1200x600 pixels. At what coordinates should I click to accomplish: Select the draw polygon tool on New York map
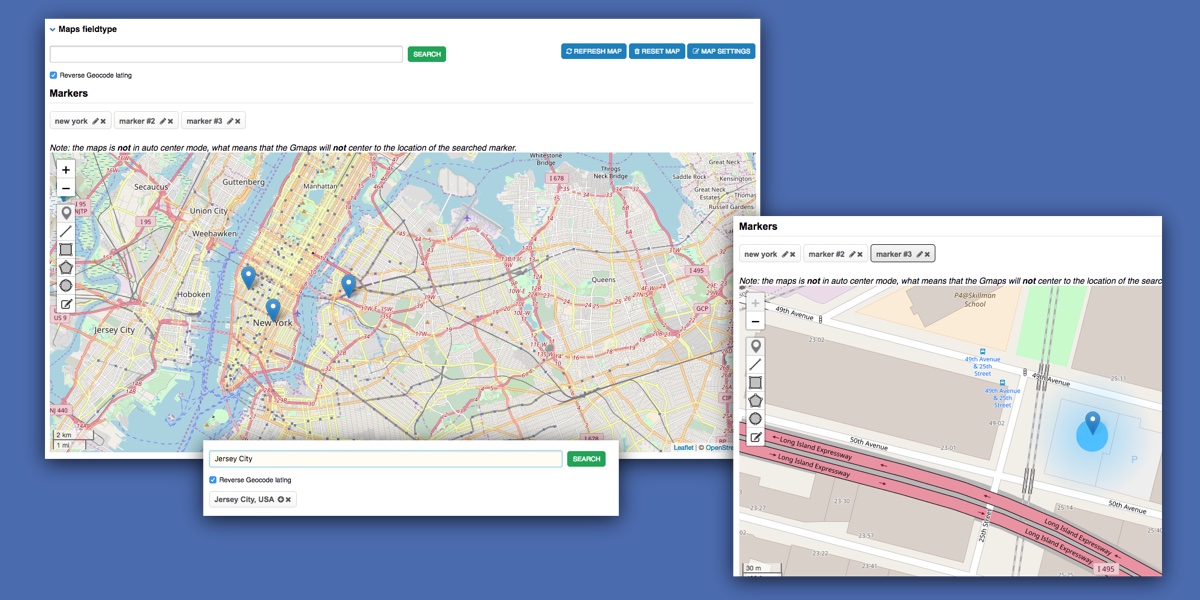66,267
